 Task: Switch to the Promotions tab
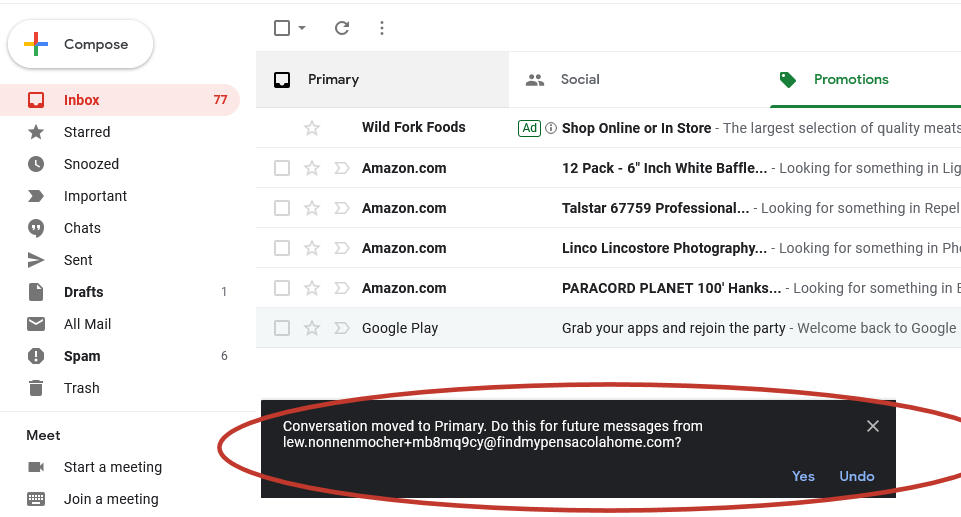[865, 80]
